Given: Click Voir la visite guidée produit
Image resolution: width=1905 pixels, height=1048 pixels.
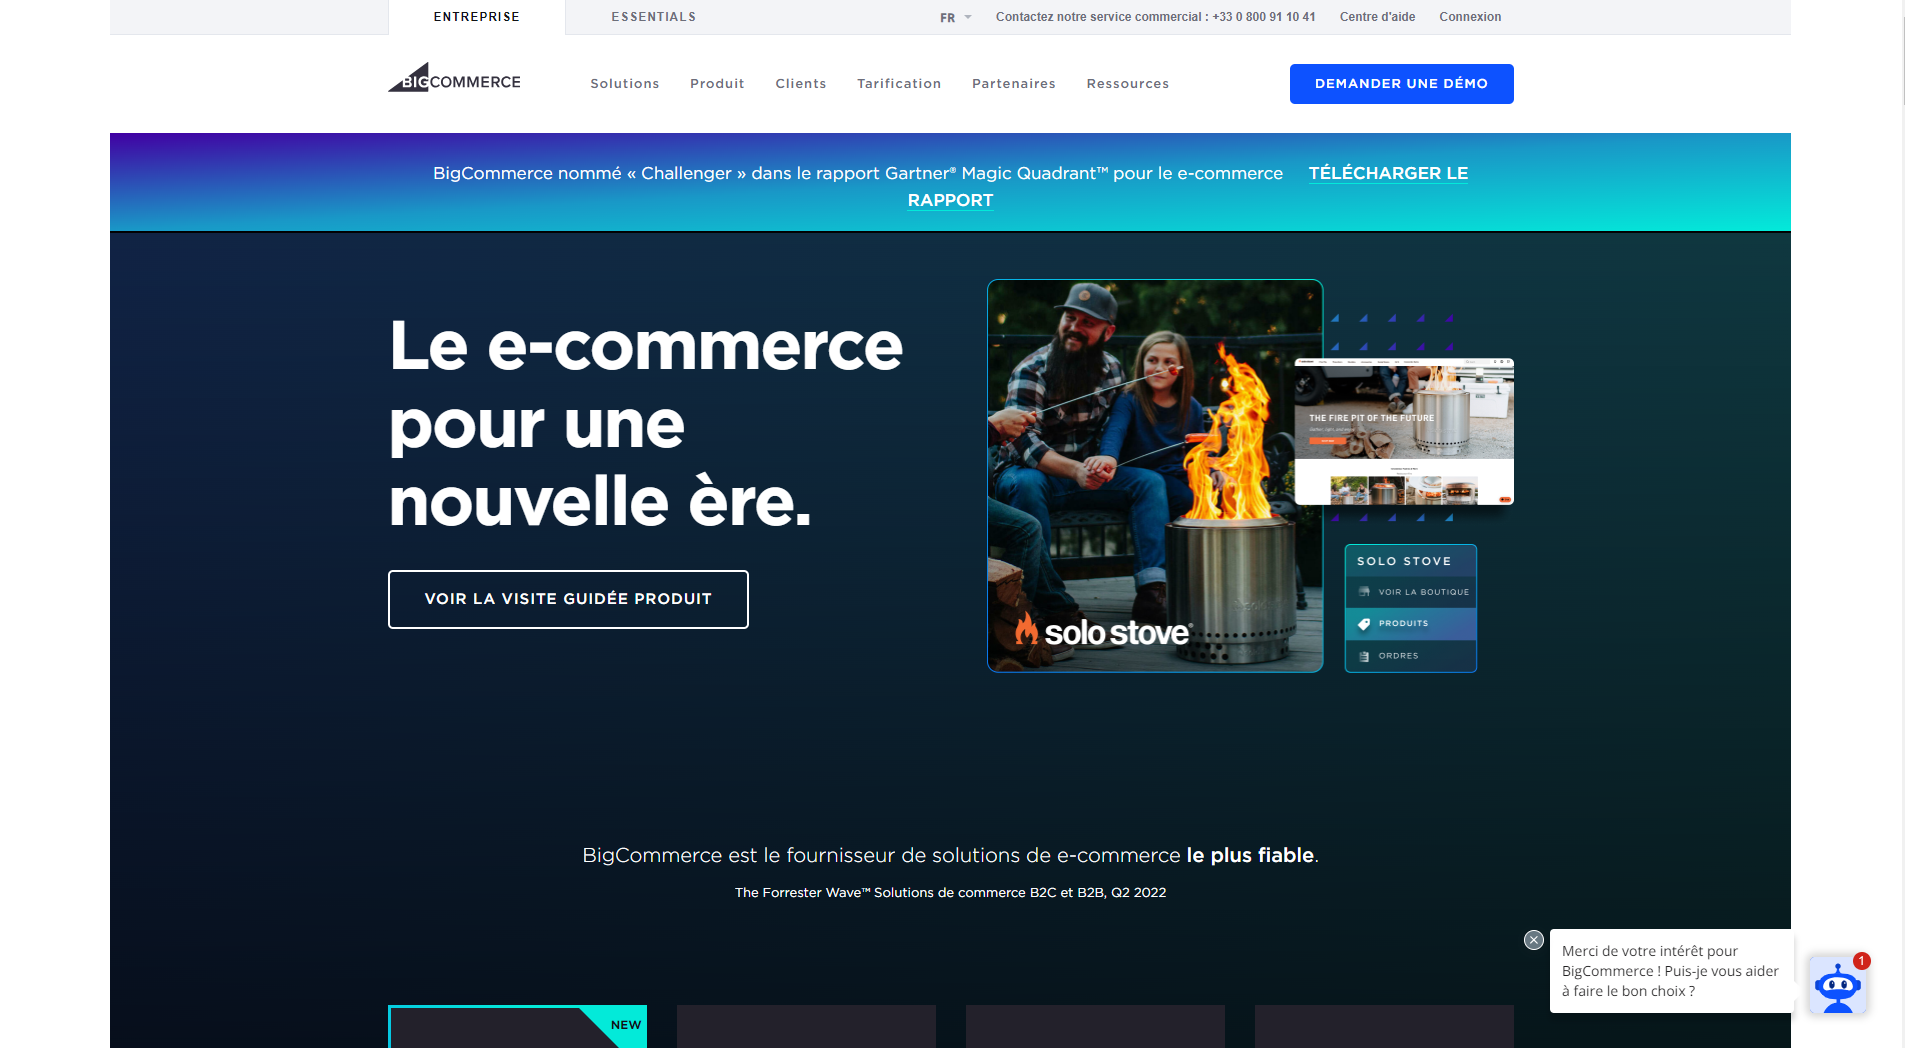Looking at the screenshot, I should pyautogui.click(x=568, y=599).
